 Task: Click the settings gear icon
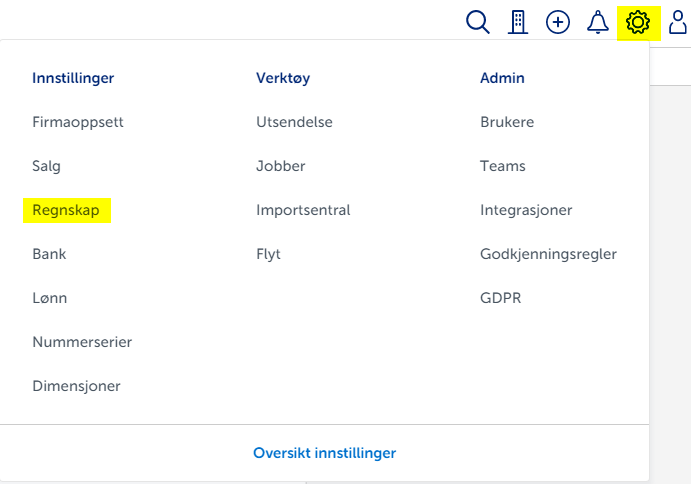coord(637,22)
